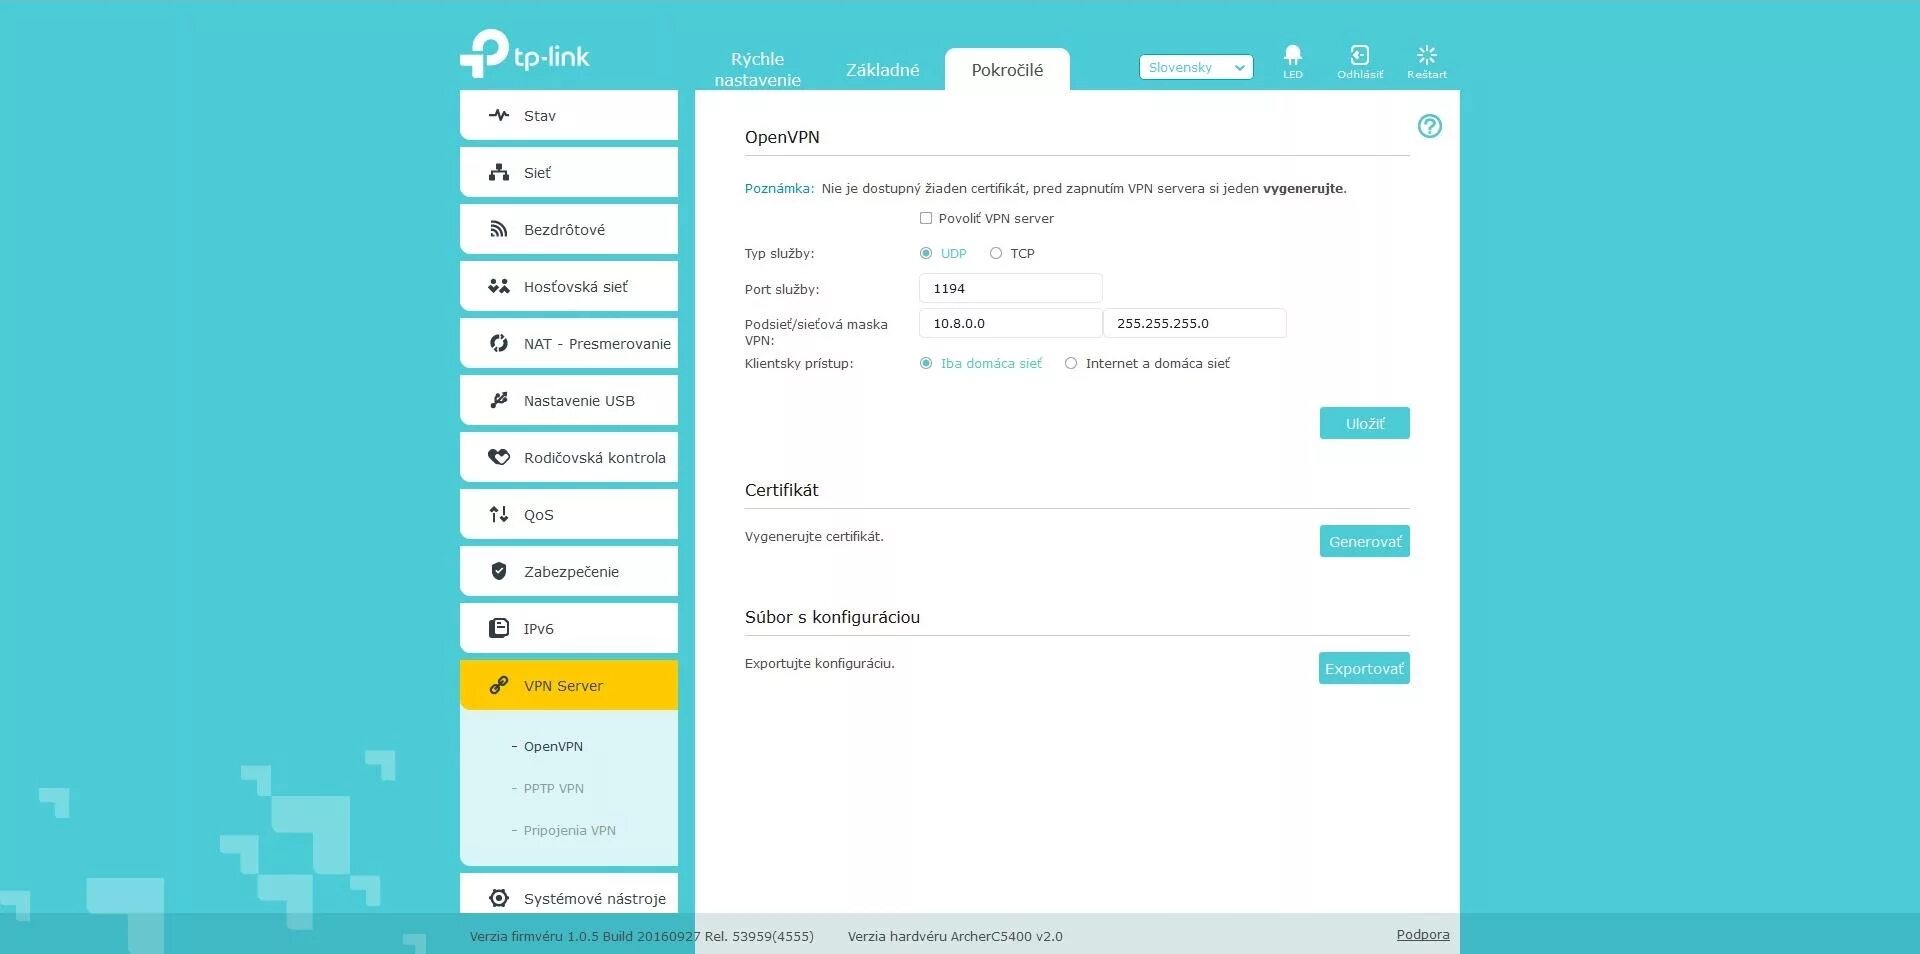Select the TCP service type
The width and height of the screenshot is (1920, 954).
[996, 253]
